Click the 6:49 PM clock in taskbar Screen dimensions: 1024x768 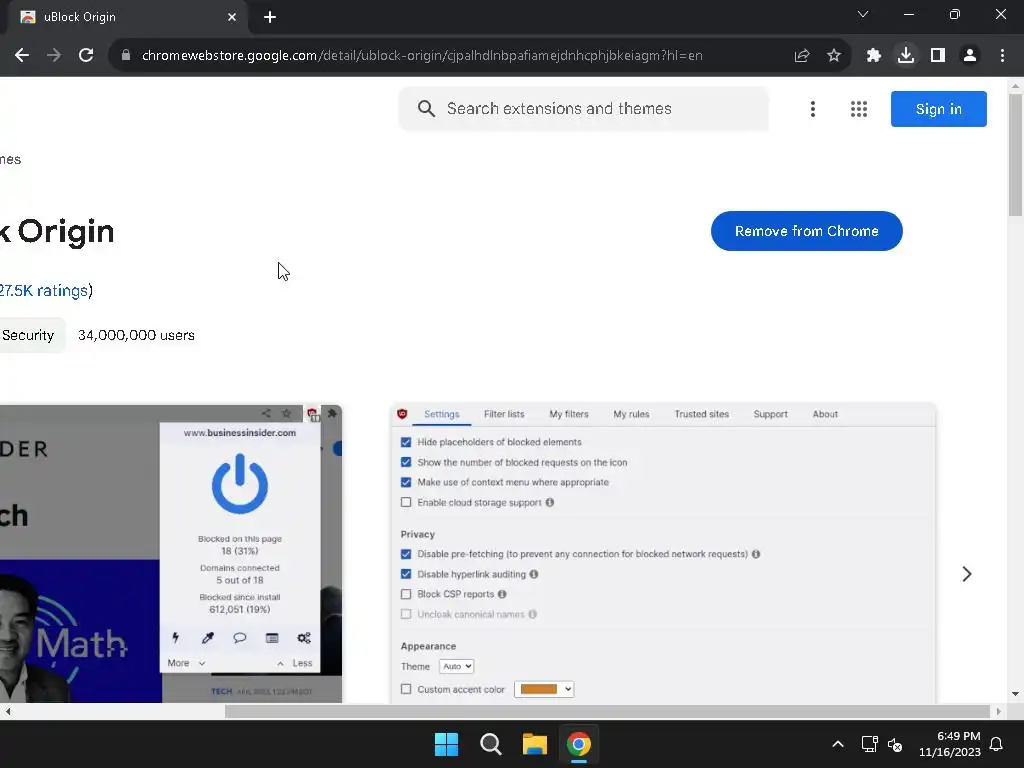pyautogui.click(x=959, y=736)
